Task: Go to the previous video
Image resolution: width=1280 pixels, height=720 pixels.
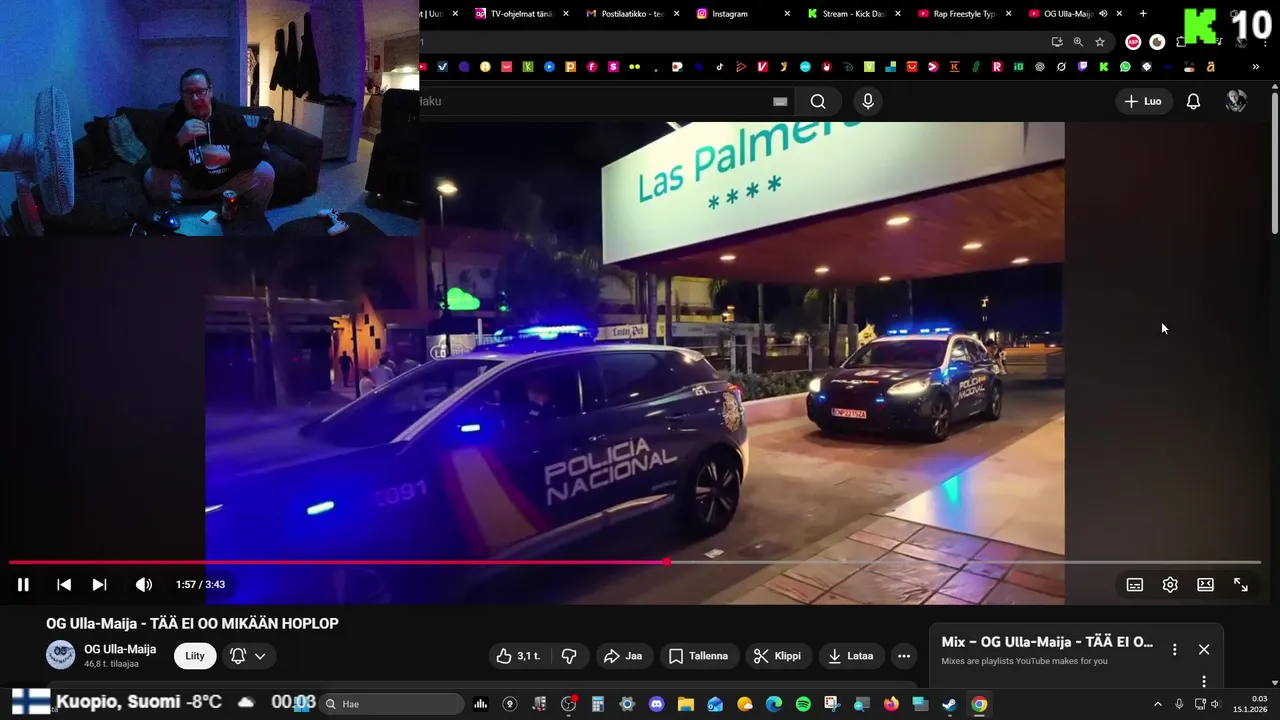Action: click(x=64, y=585)
